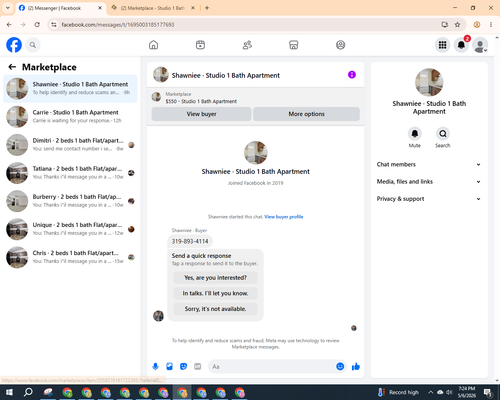The width and height of the screenshot is (500, 400).
Task: Expand the Chat members section
Action: pyautogui.click(x=429, y=164)
